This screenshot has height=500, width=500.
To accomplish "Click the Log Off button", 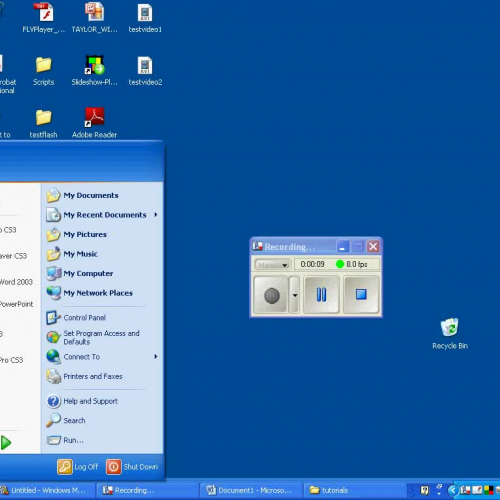I will coord(78,467).
